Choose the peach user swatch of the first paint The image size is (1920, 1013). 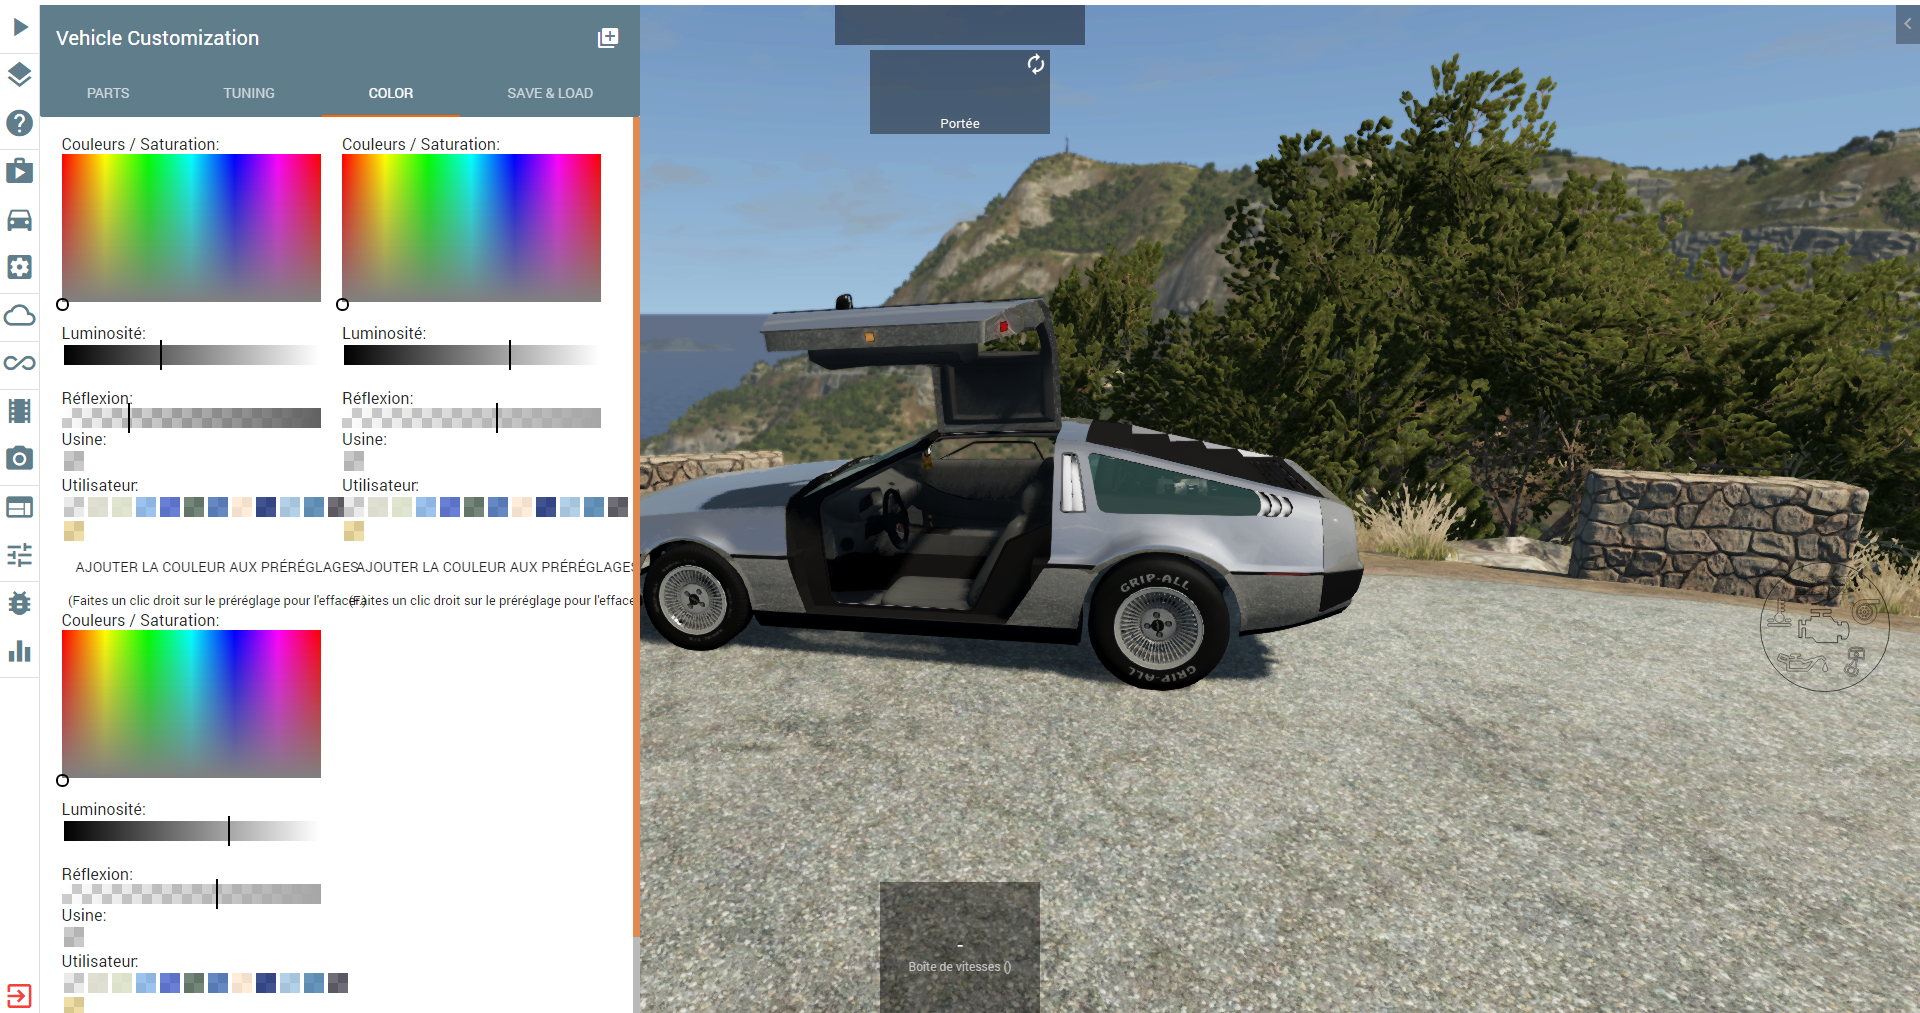pos(242,507)
